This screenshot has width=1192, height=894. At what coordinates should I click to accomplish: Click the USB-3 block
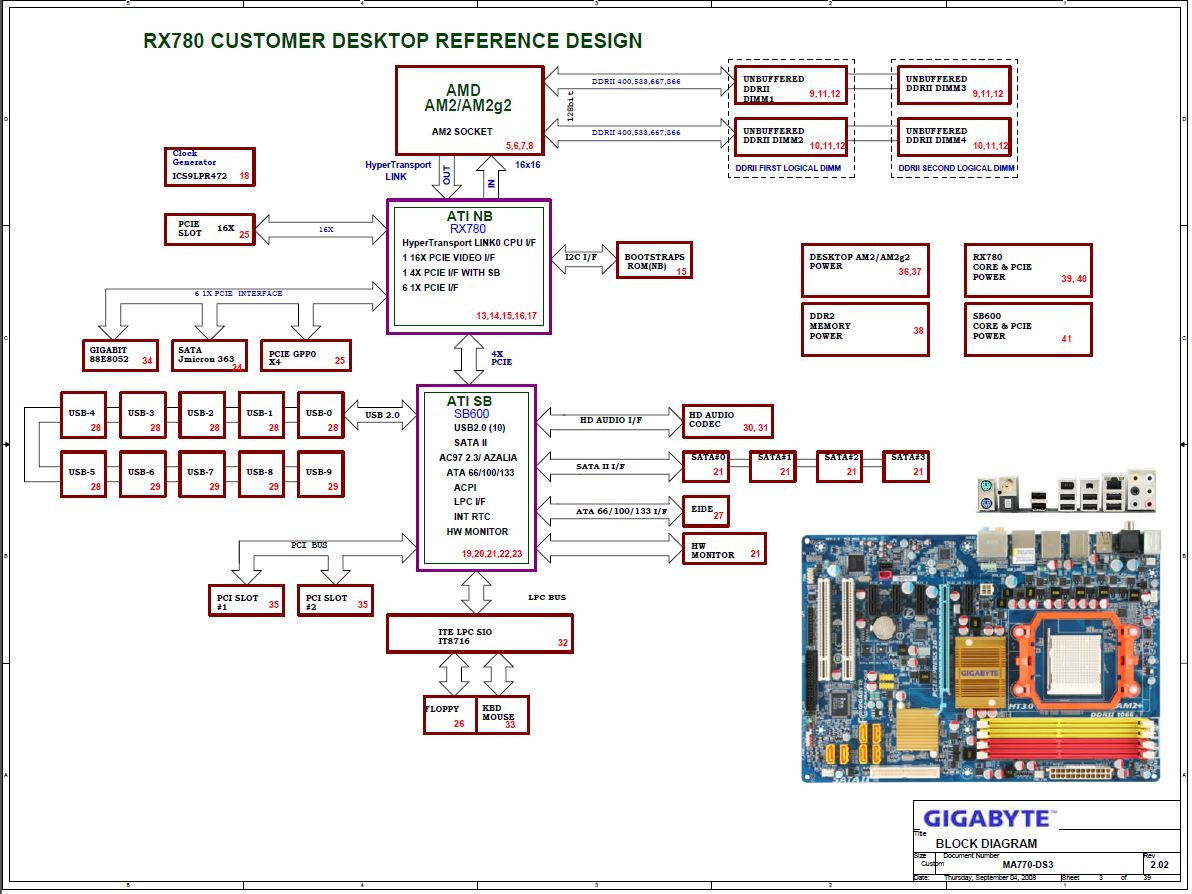tap(142, 415)
